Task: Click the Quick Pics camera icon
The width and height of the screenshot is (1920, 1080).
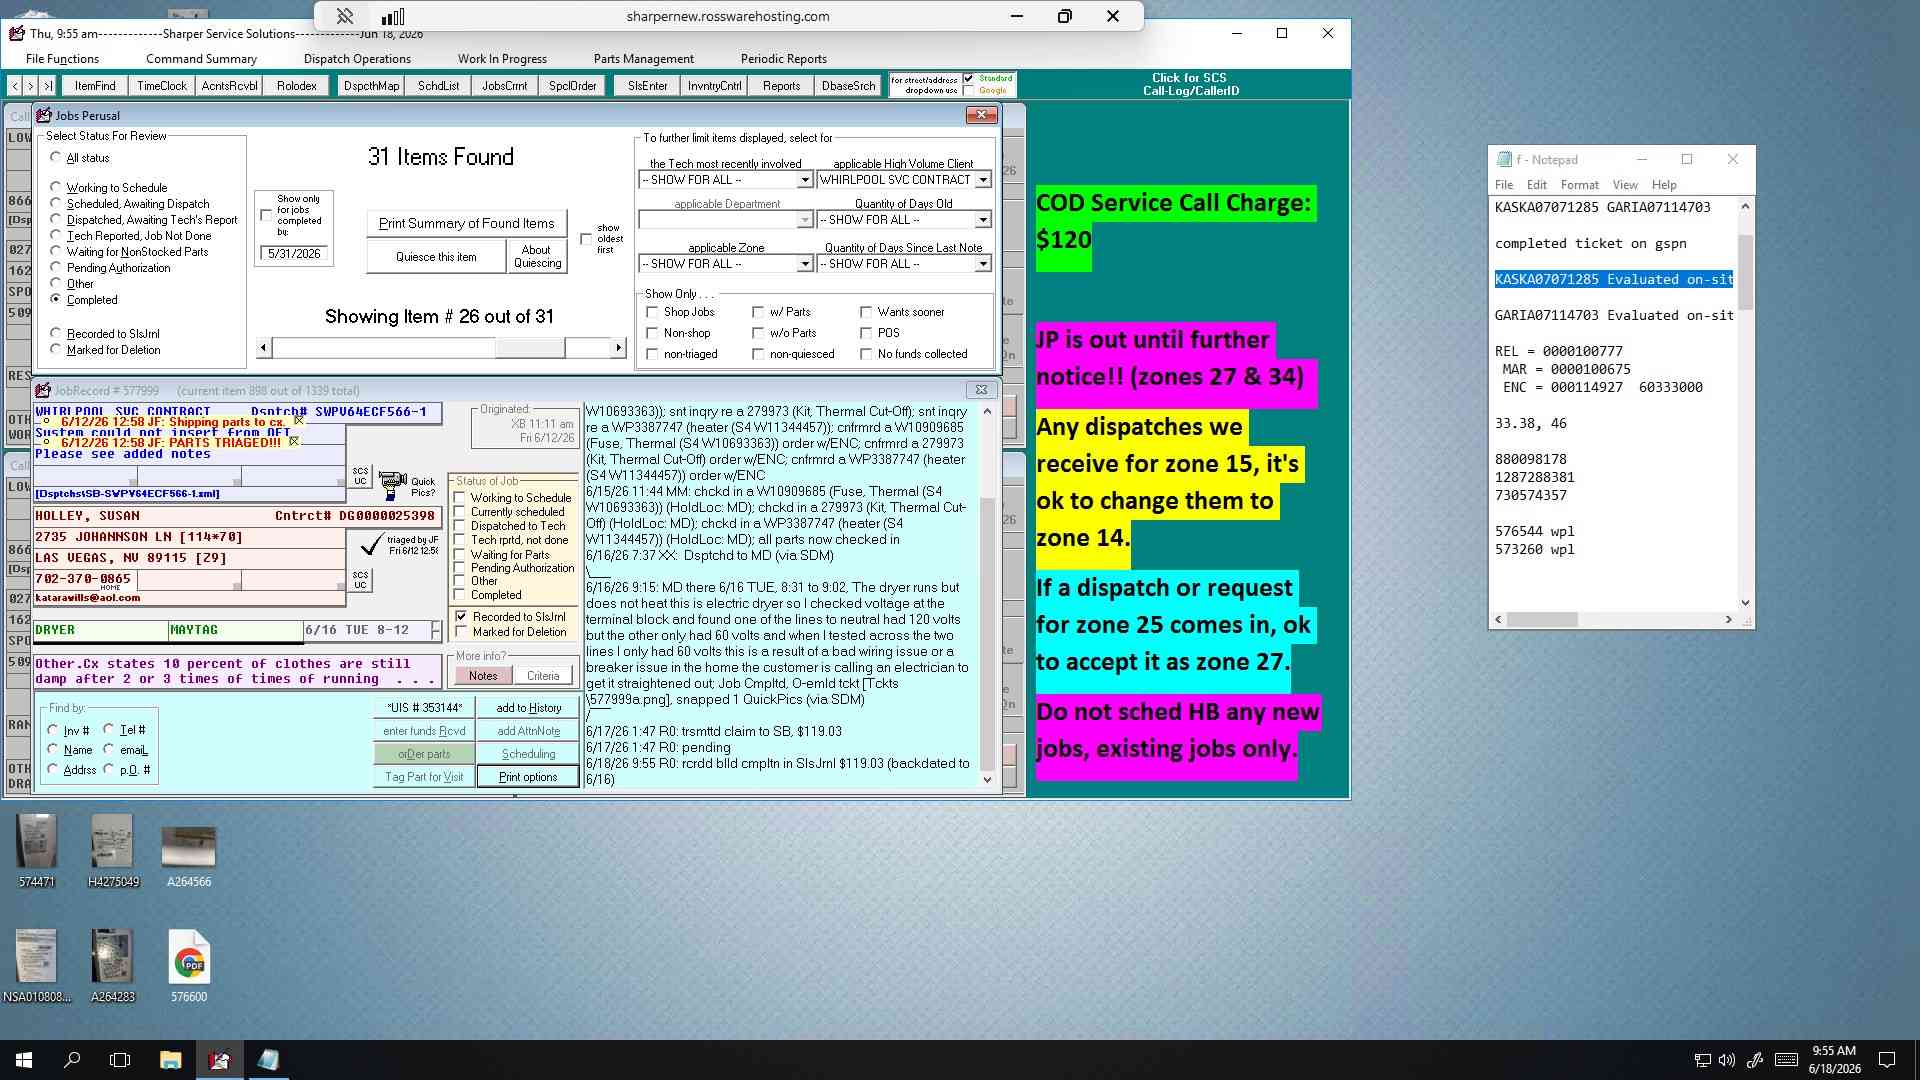Action: tap(392, 486)
